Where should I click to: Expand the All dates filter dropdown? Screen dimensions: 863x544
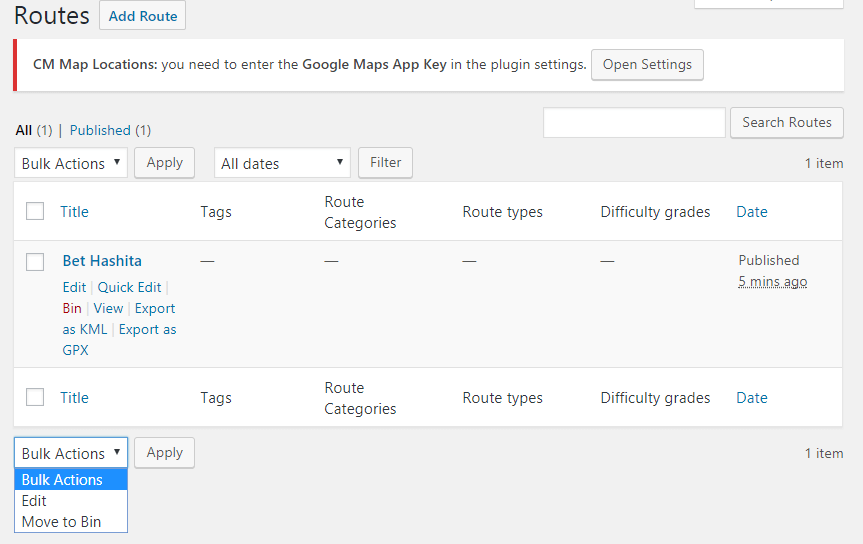(282, 163)
